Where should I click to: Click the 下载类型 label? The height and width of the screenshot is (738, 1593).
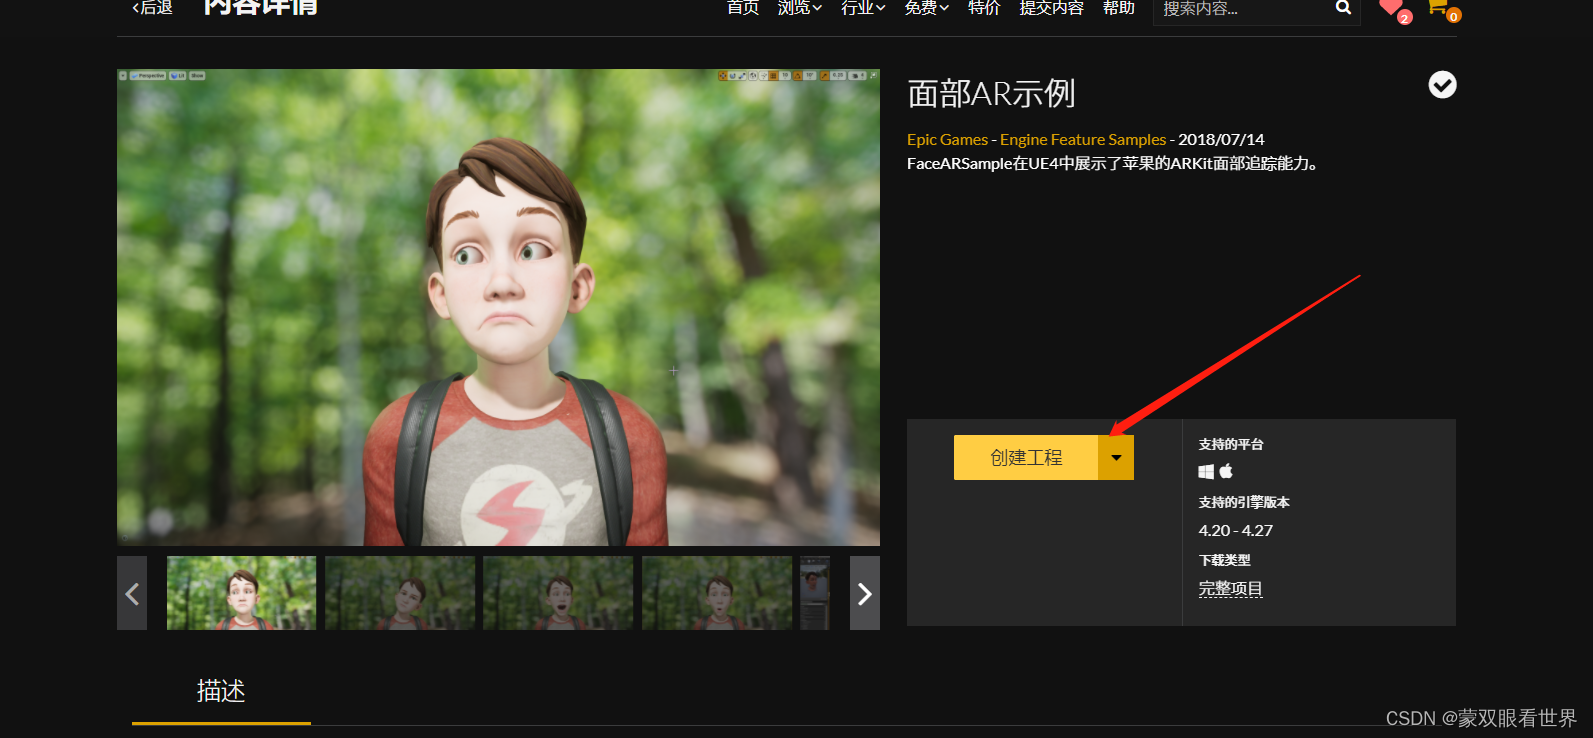pos(1224,560)
